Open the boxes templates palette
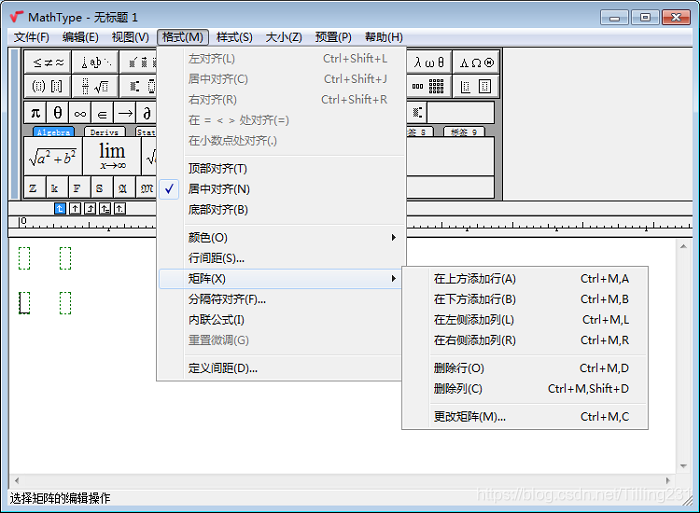The height and width of the screenshot is (513, 700). [476, 86]
